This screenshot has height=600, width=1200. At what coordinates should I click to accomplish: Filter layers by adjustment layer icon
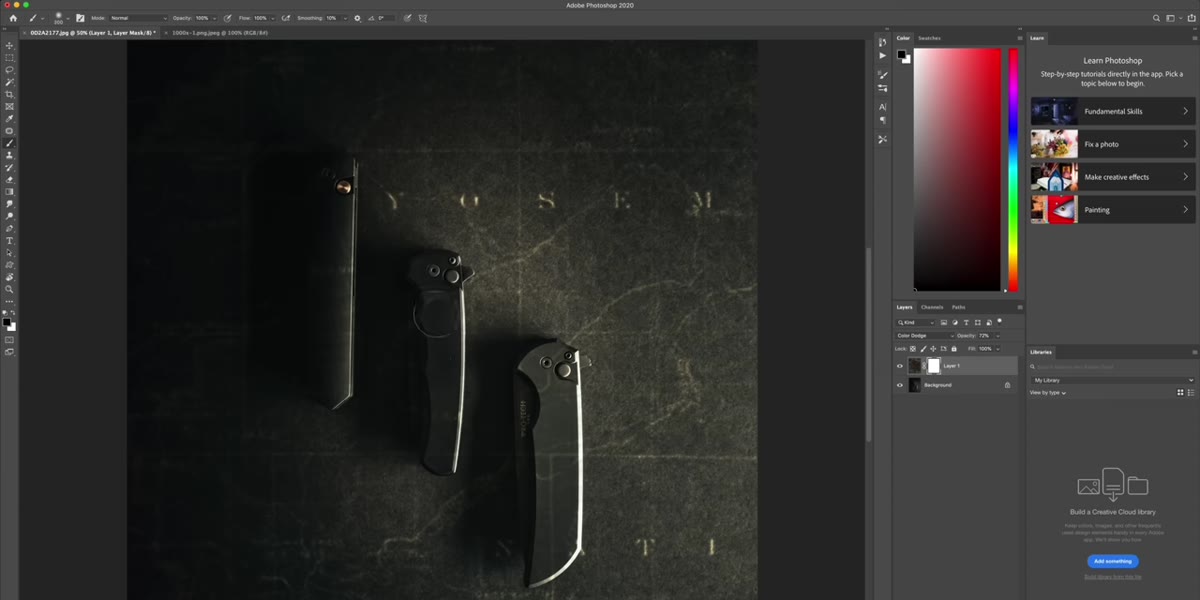(x=955, y=323)
